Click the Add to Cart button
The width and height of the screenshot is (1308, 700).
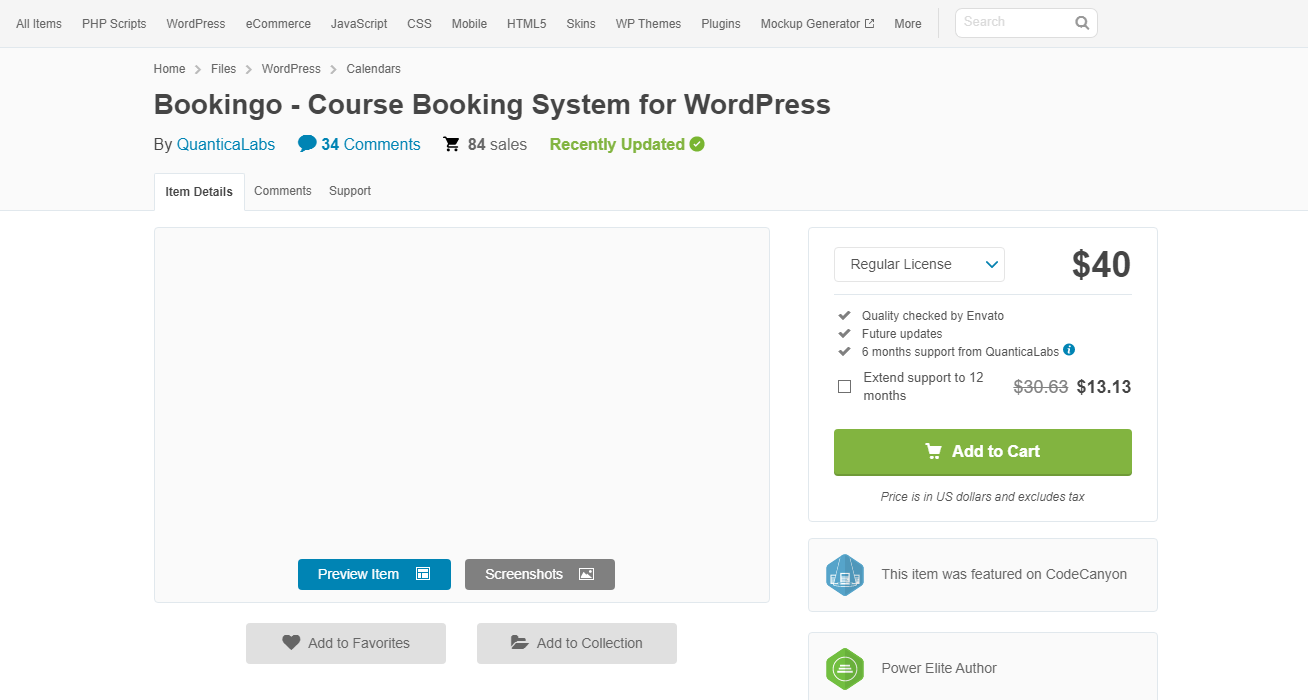click(x=983, y=452)
